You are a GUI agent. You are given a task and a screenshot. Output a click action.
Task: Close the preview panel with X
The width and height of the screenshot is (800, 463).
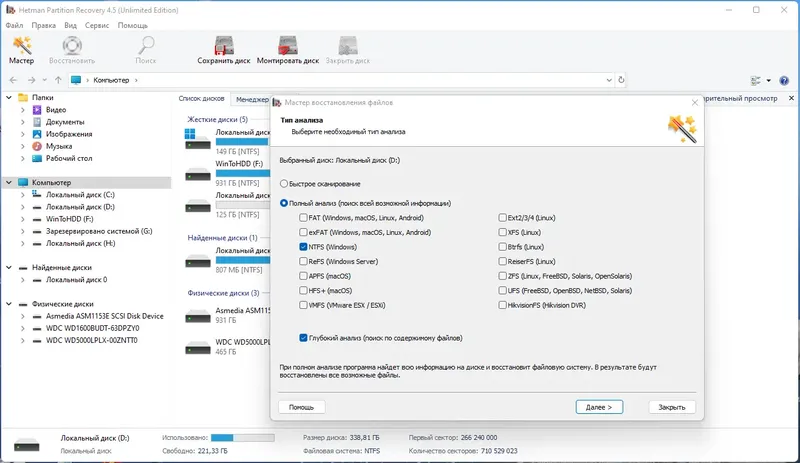click(791, 98)
